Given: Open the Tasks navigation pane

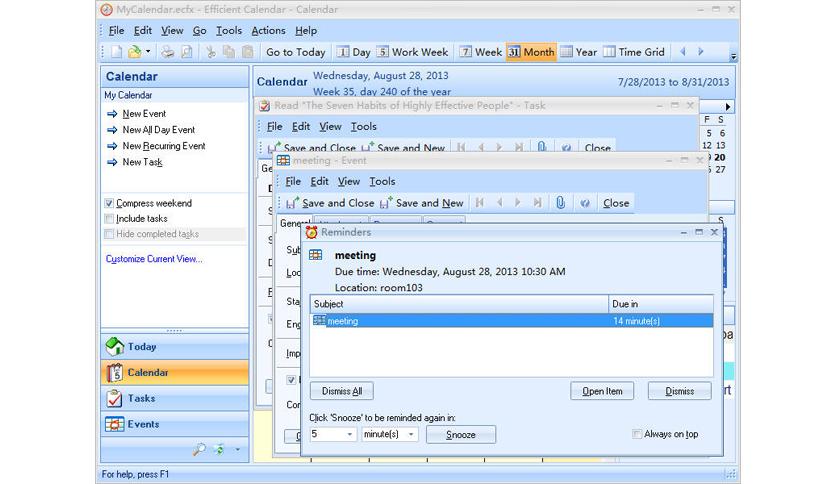Looking at the screenshot, I should [174, 398].
